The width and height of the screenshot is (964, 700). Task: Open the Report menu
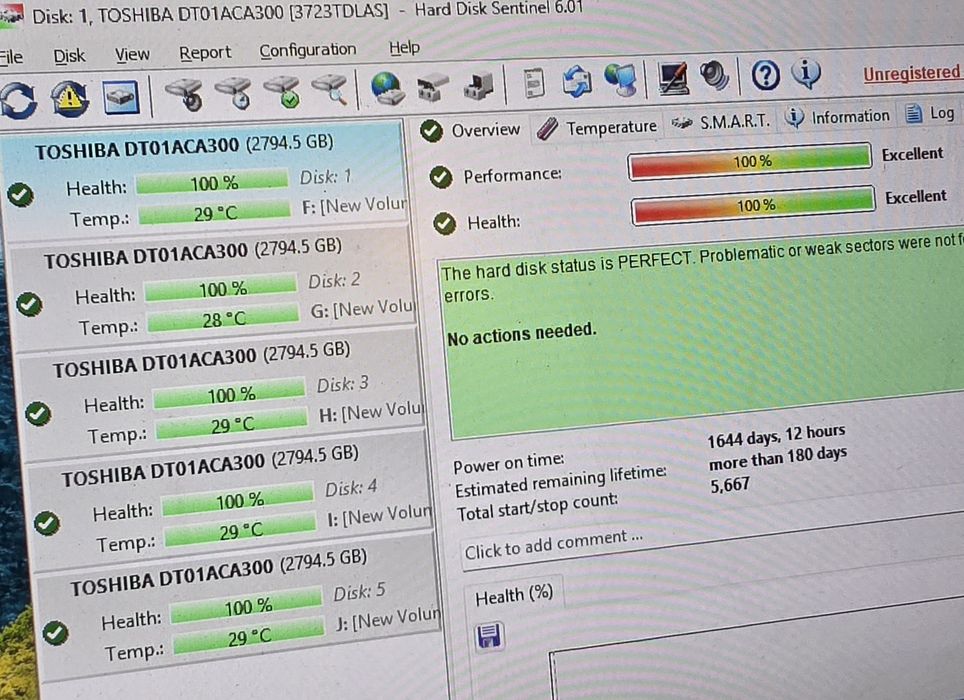[205, 53]
